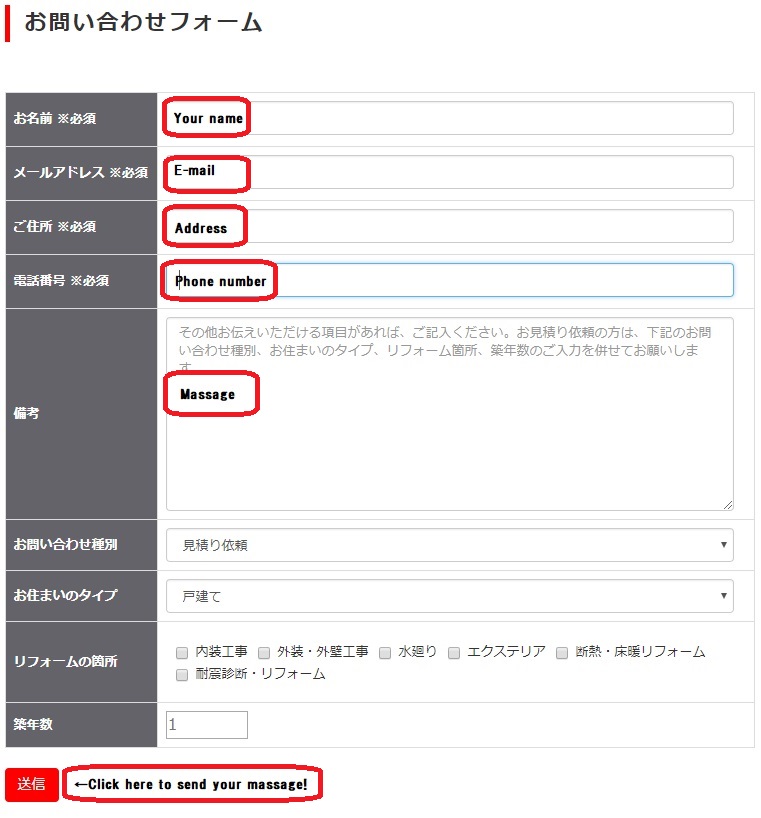Check the 耐震診断・リフォーム checkbox
Screen dimensions: 761x818
182,675
